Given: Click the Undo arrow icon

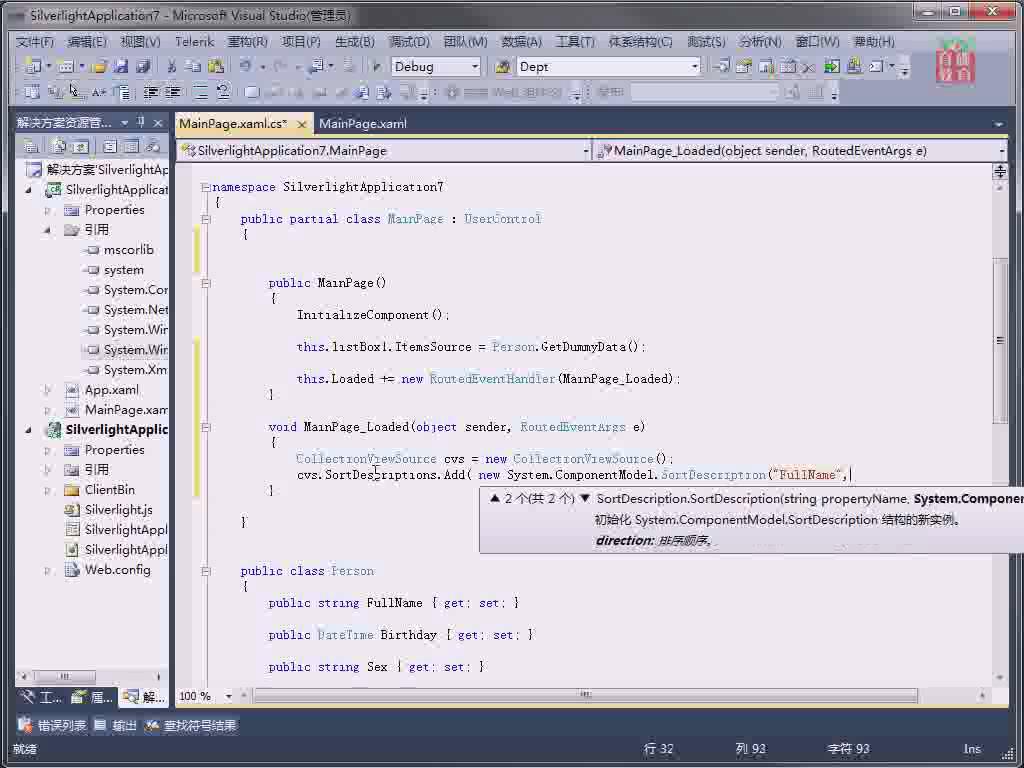Looking at the screenshot, I should [246, 66].
